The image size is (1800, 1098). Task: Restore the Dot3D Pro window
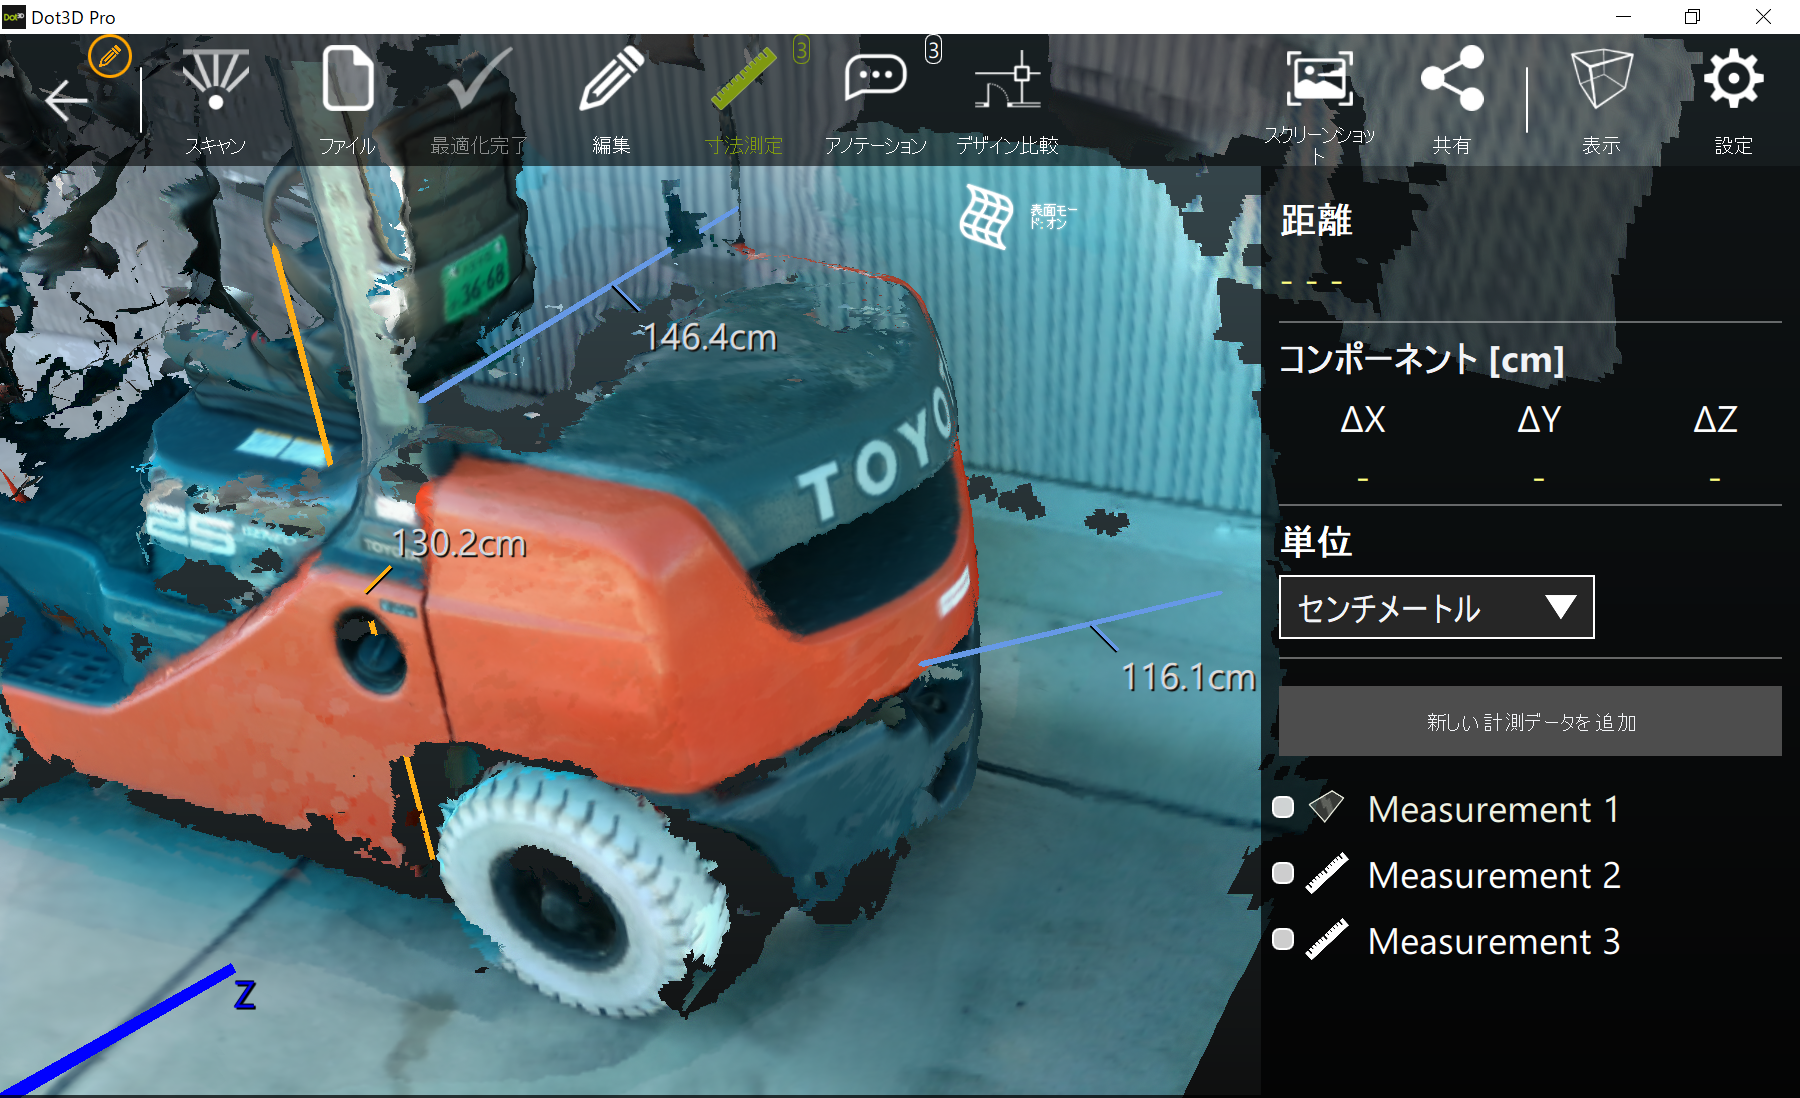point(1692,17)
